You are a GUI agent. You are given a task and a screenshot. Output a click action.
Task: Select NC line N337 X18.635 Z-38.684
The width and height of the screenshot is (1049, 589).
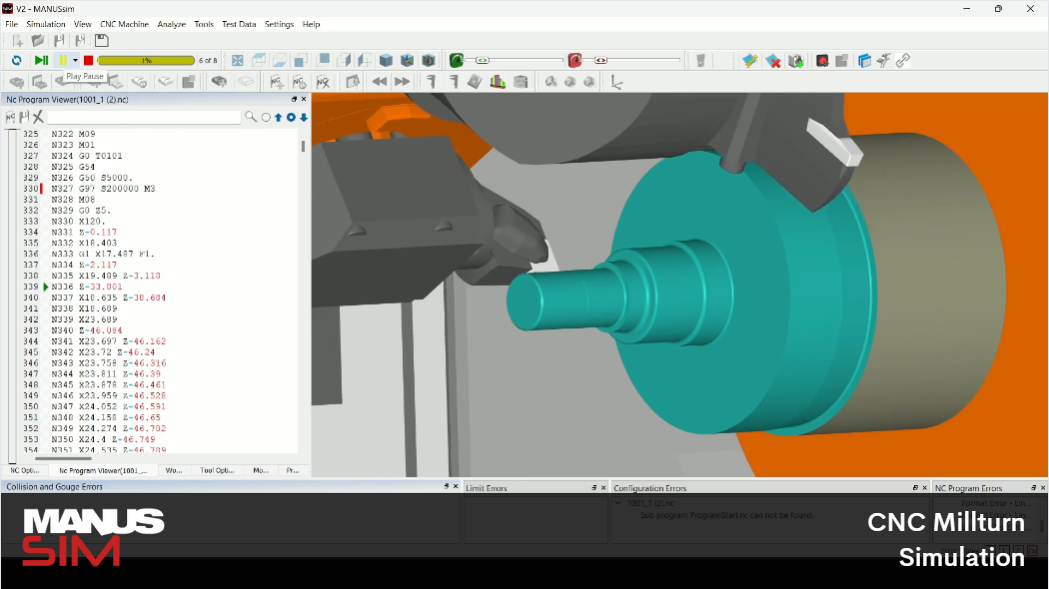108,297
